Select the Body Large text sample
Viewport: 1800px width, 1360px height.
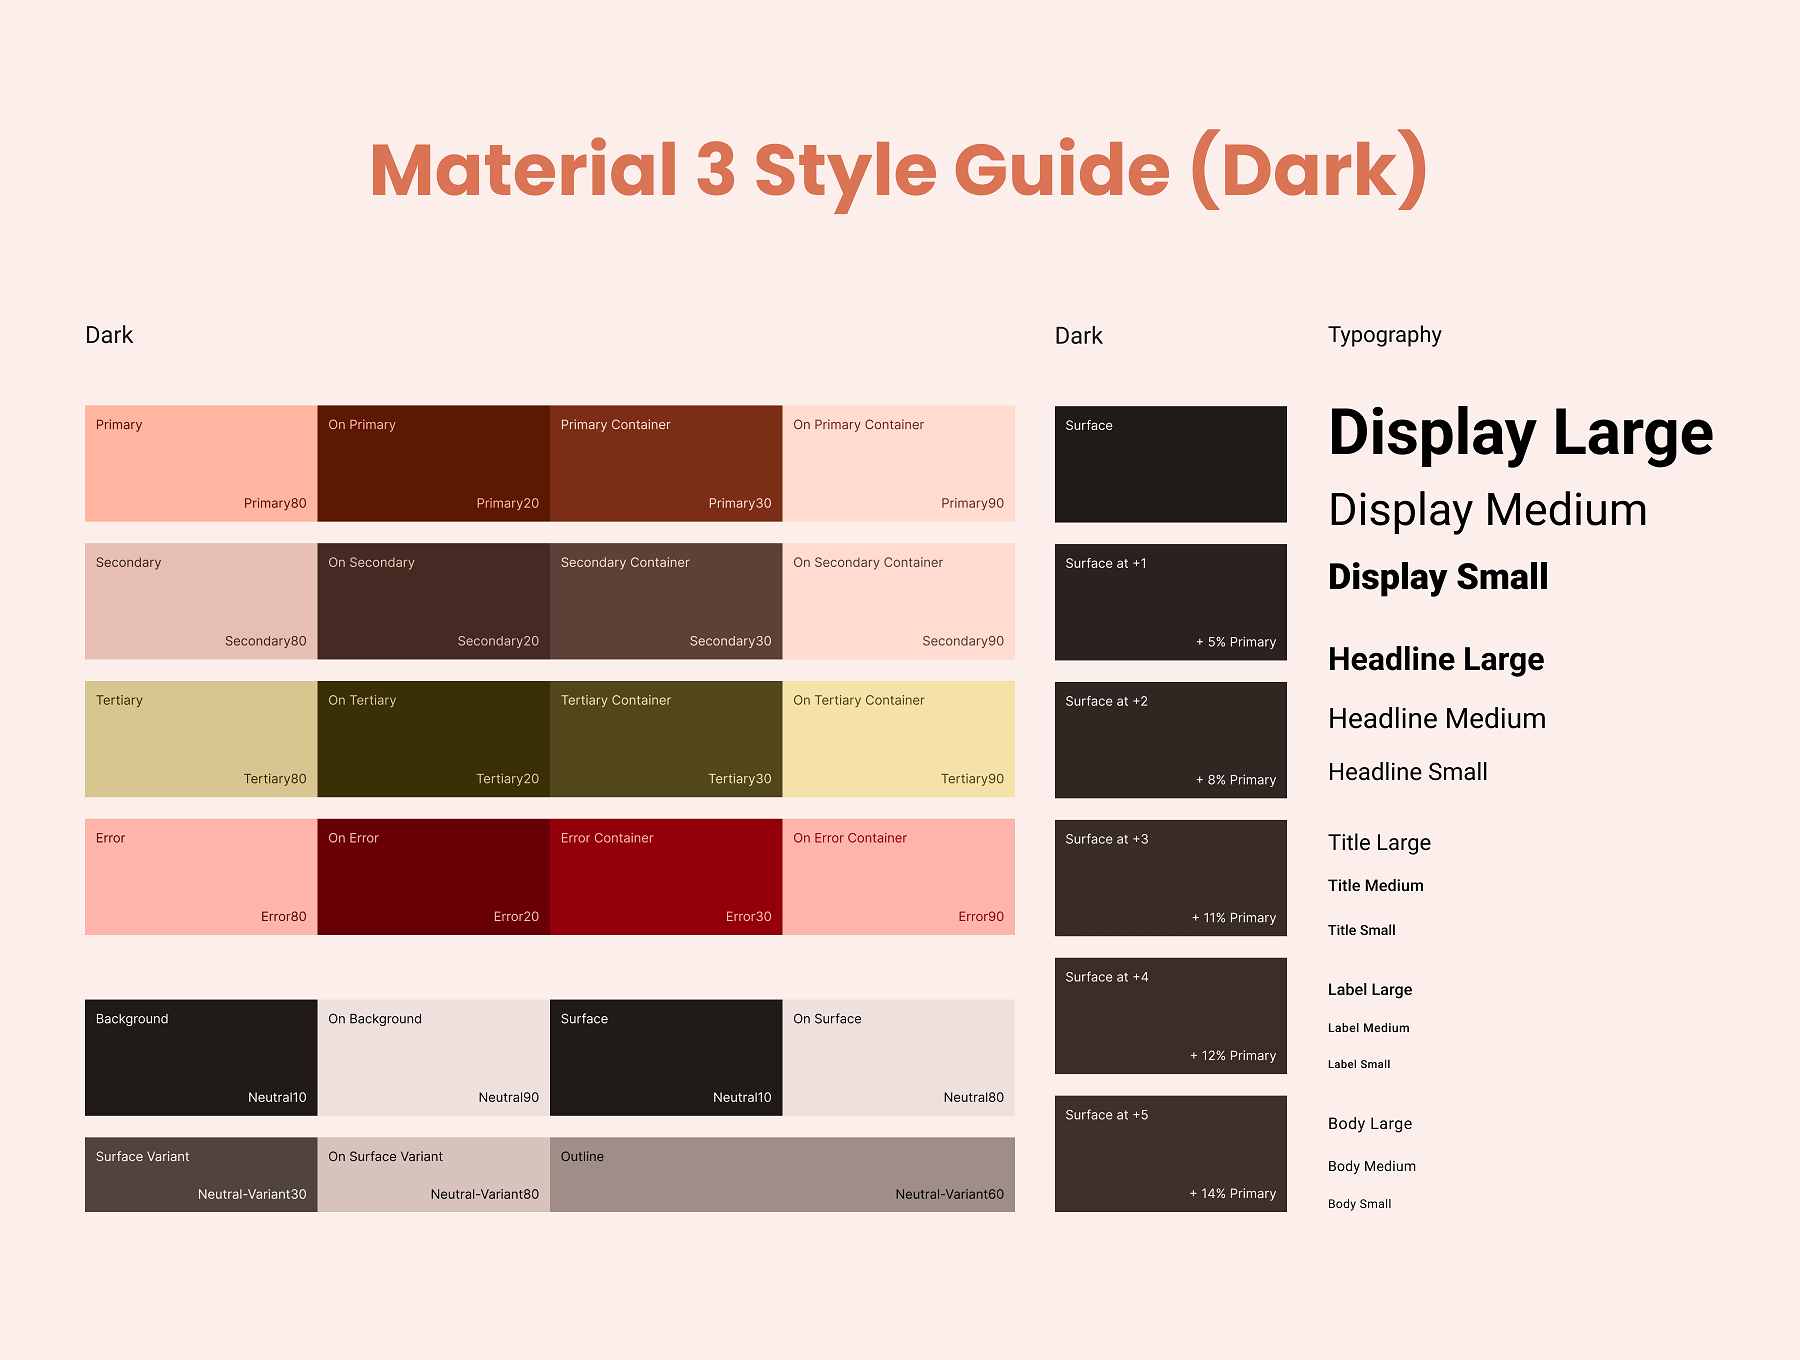pyautogui.click(x=1369, y=1123)
